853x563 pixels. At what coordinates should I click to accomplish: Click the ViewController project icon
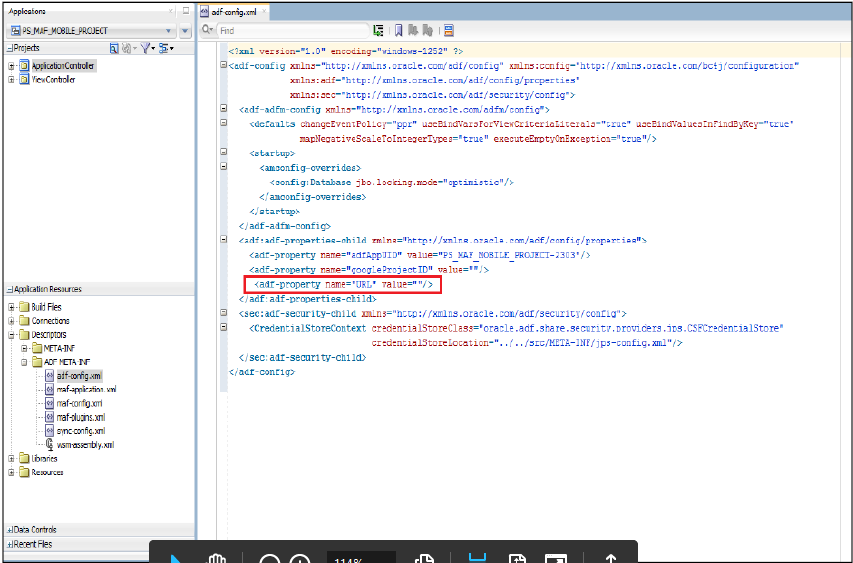point(24,79)
